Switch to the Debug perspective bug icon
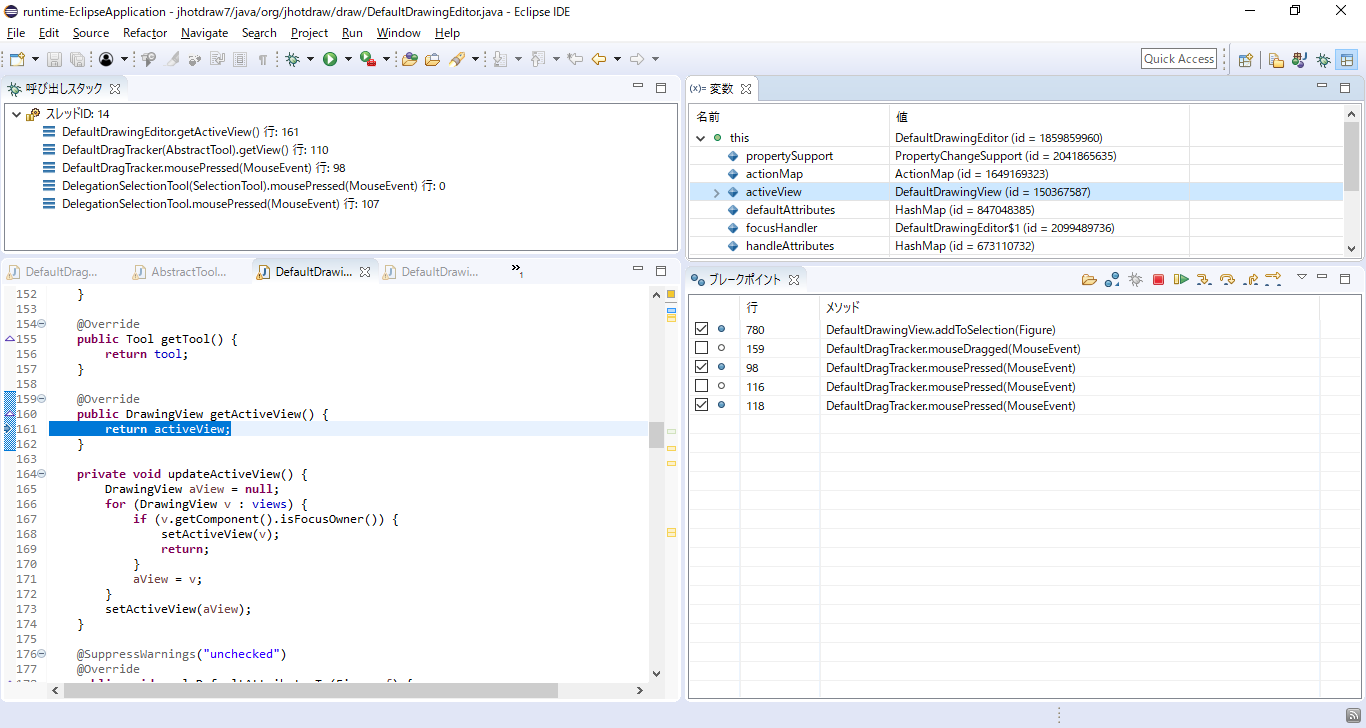The height and width of the screenshot is (728, 1366). (1323, 59)
